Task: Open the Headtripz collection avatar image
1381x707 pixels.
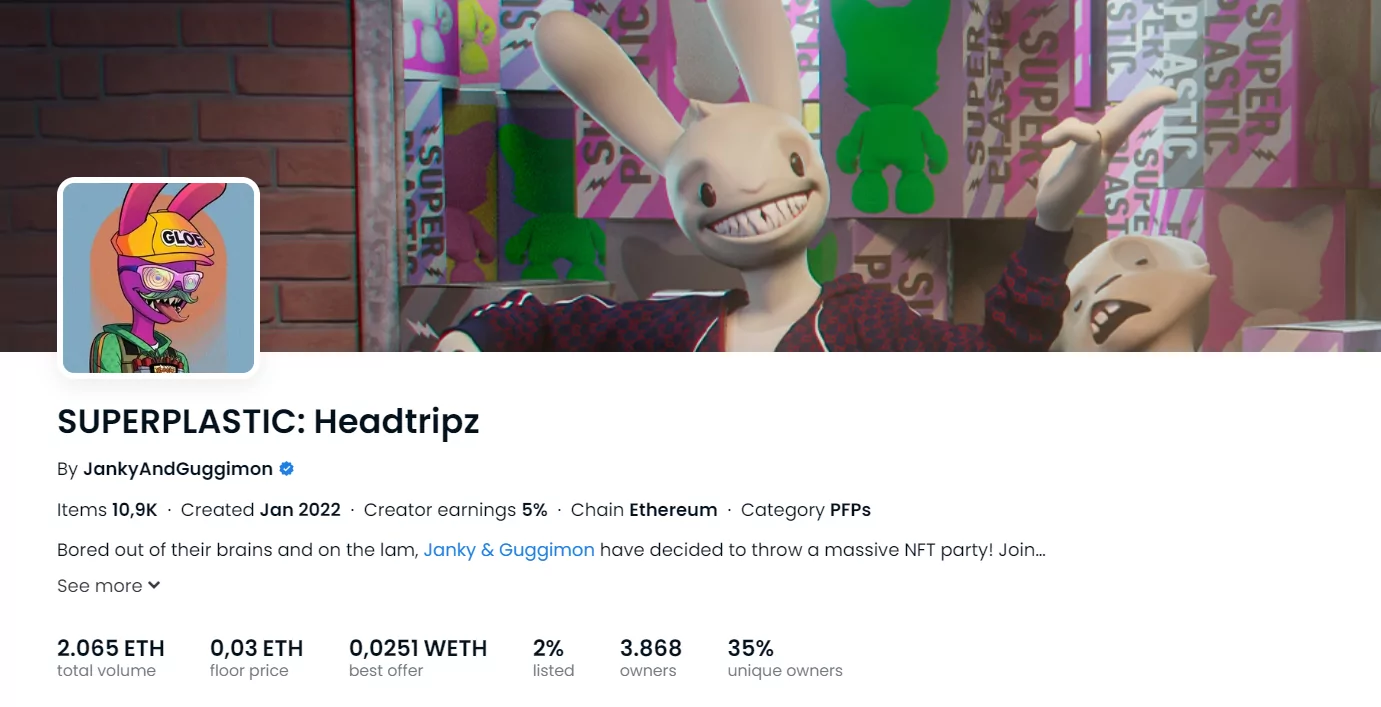Action: coord(159,278)
